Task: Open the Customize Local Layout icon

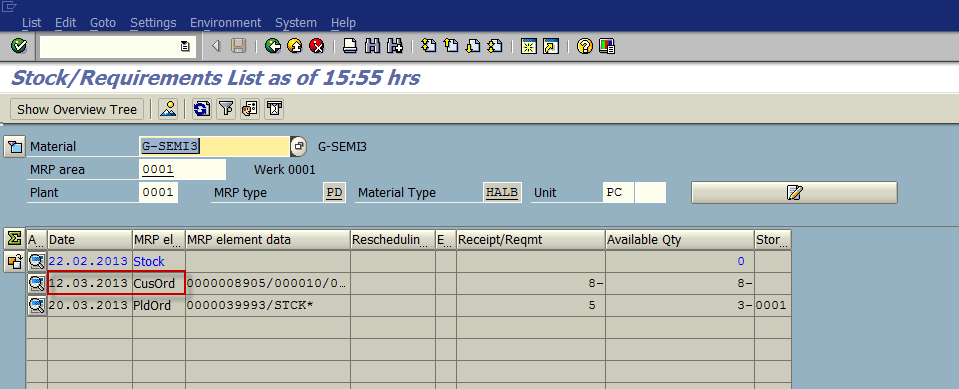Action: [x=607, y=46]
